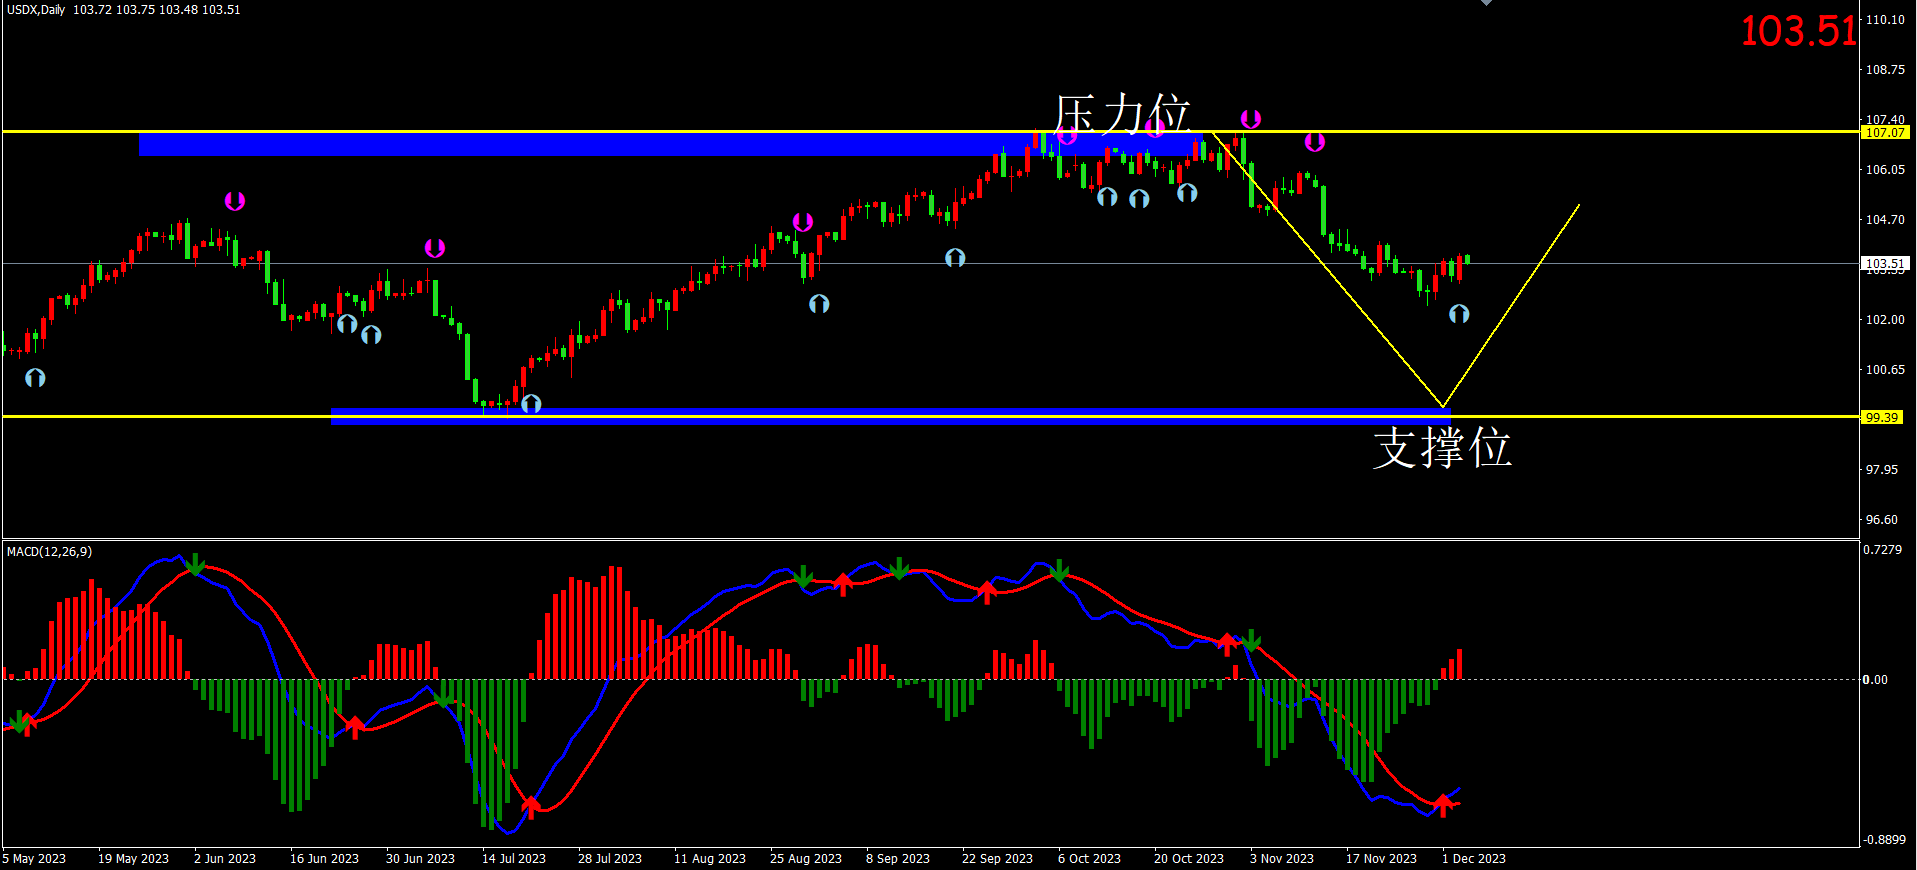The image size is (1917, 870).
Task: Click the large red 103.51 price text
Action: pyautogui.click(x=1797, y=31)
